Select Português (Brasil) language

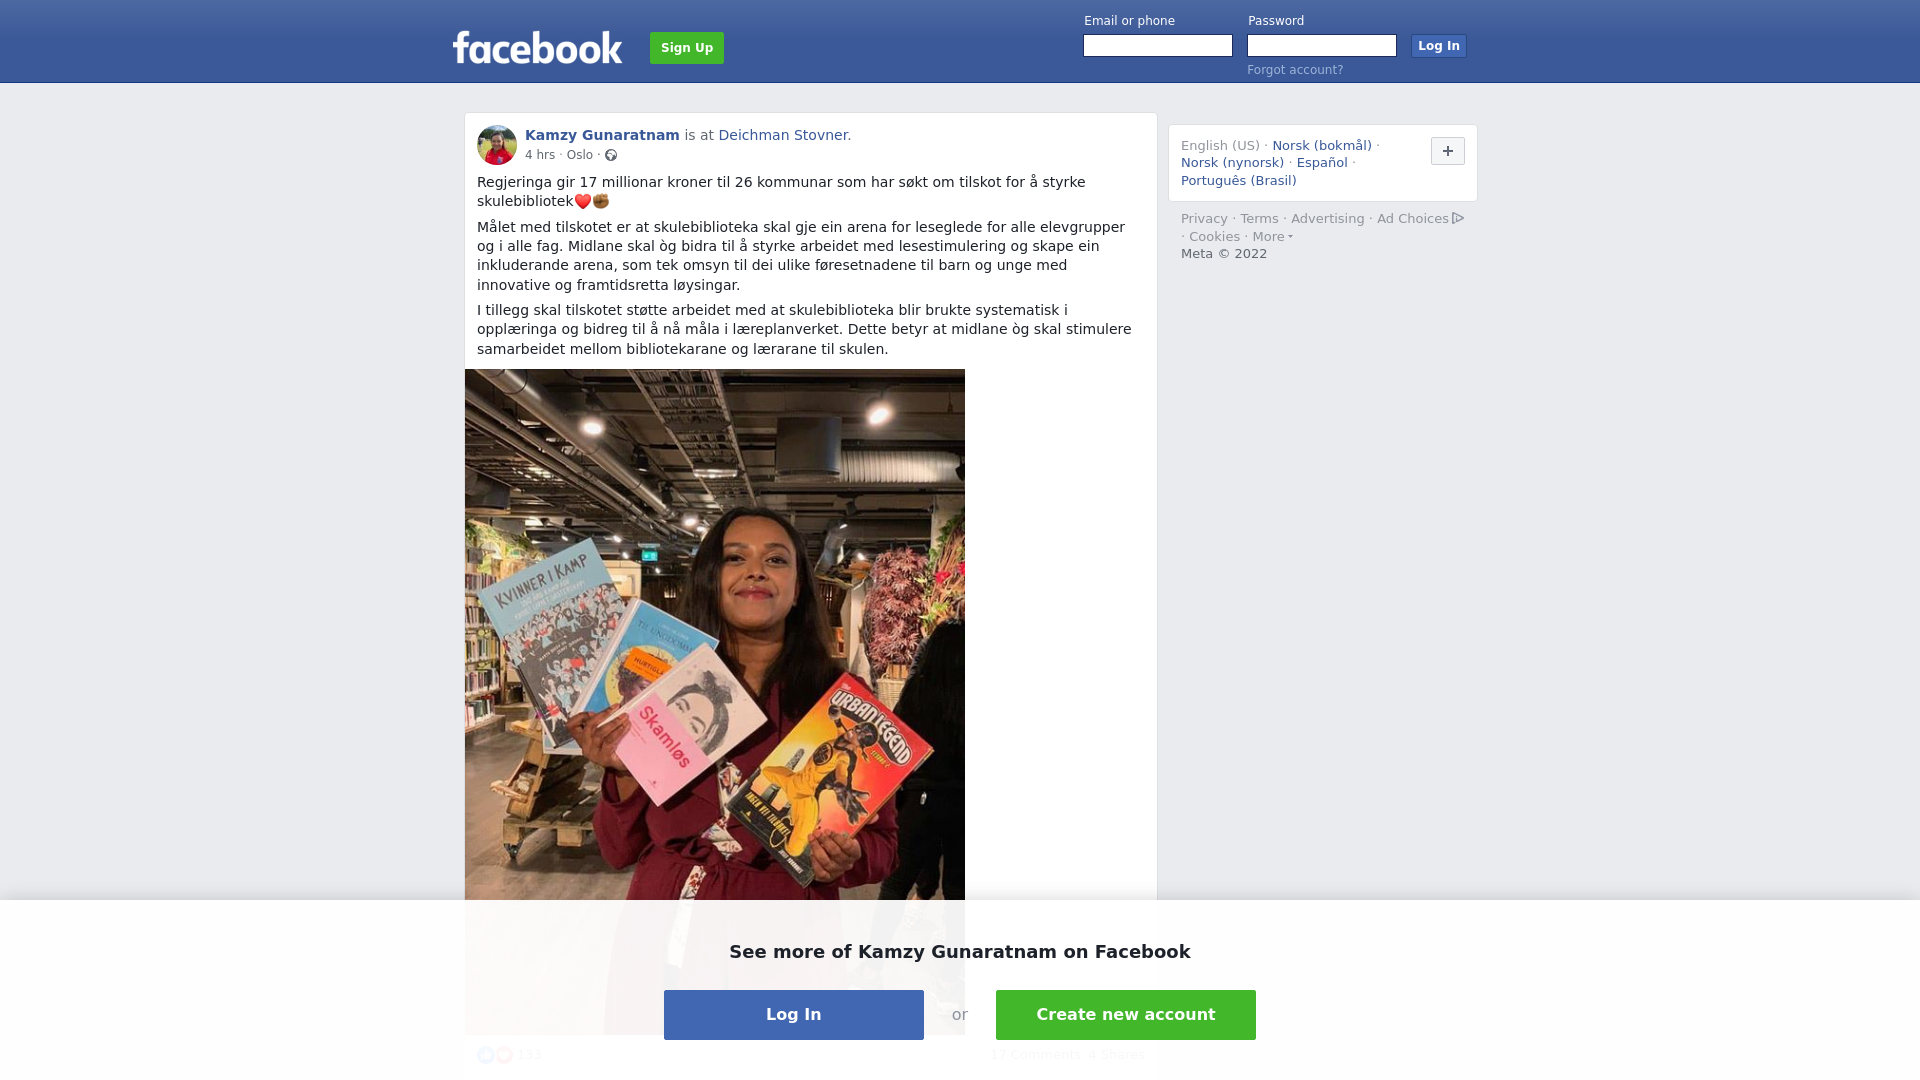(x=1239, y=181)
